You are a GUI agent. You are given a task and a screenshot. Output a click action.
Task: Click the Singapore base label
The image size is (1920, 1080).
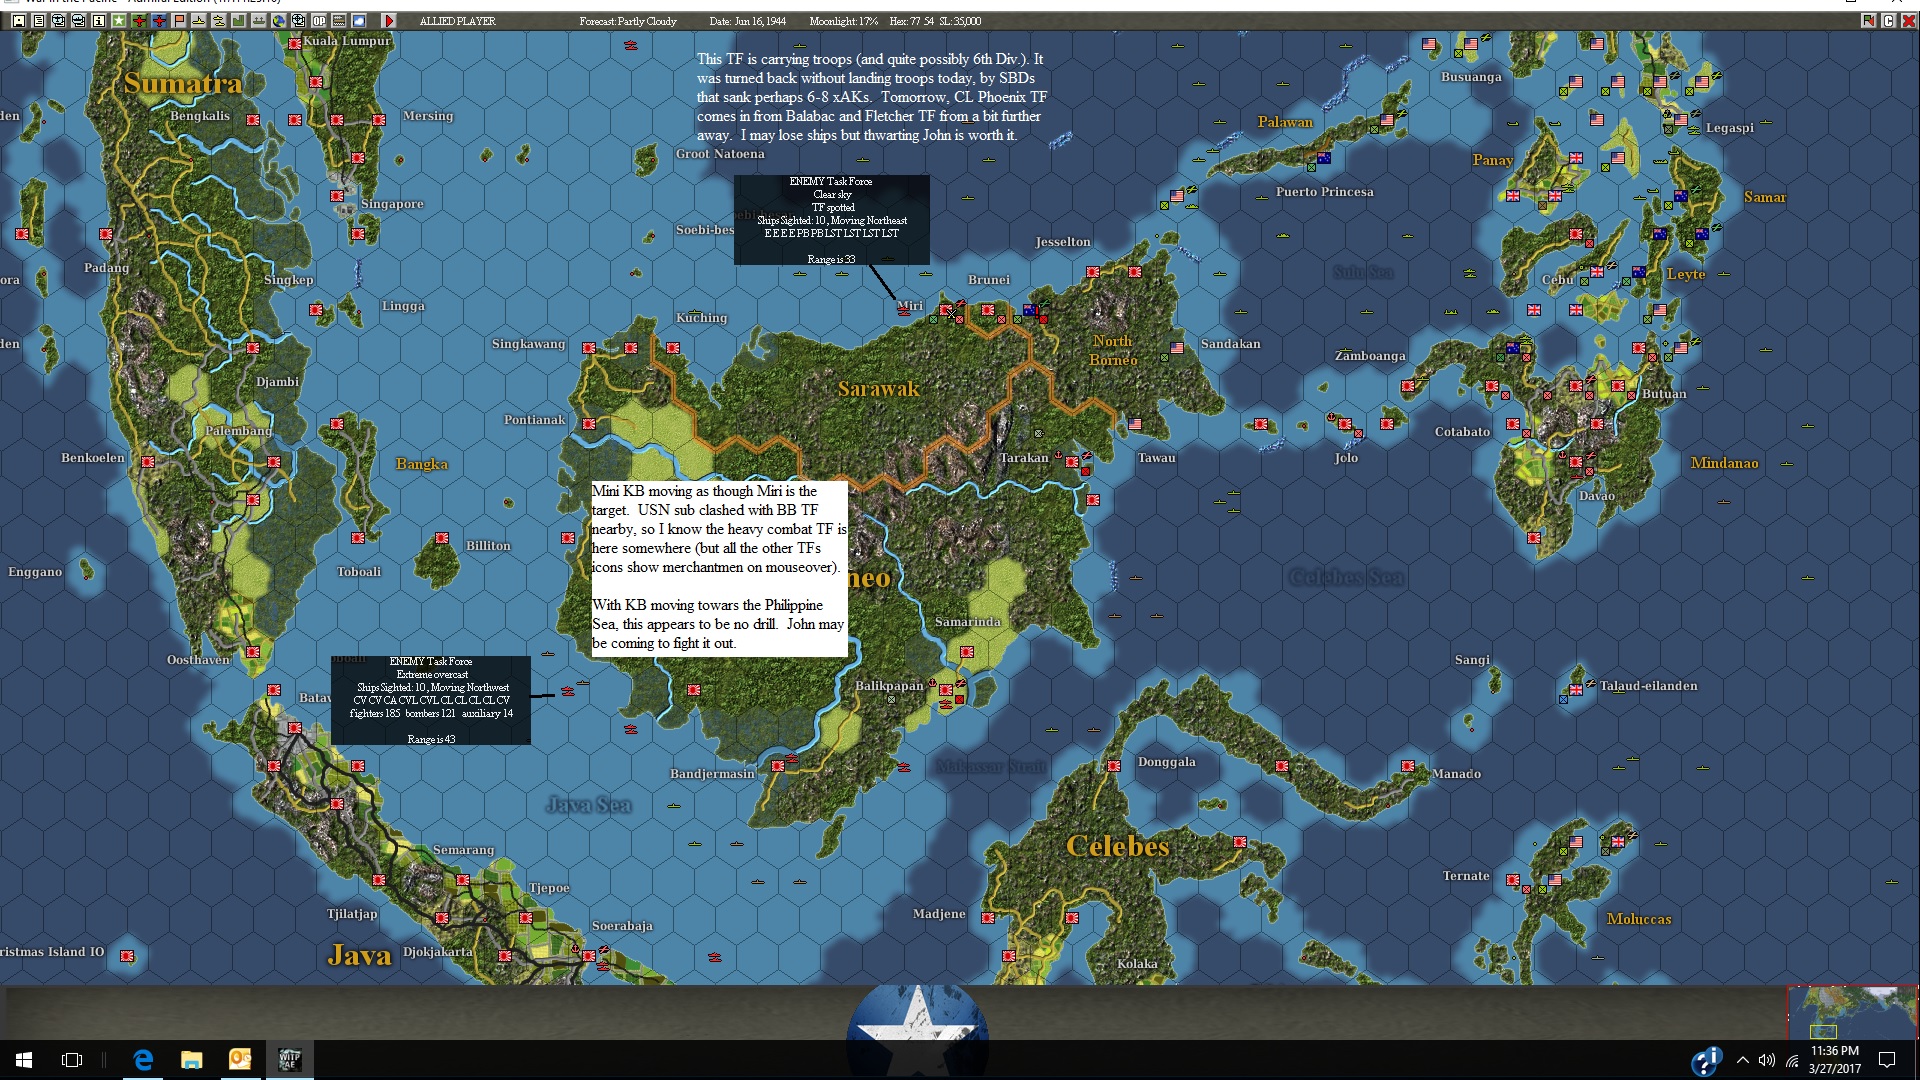point(392,204)
